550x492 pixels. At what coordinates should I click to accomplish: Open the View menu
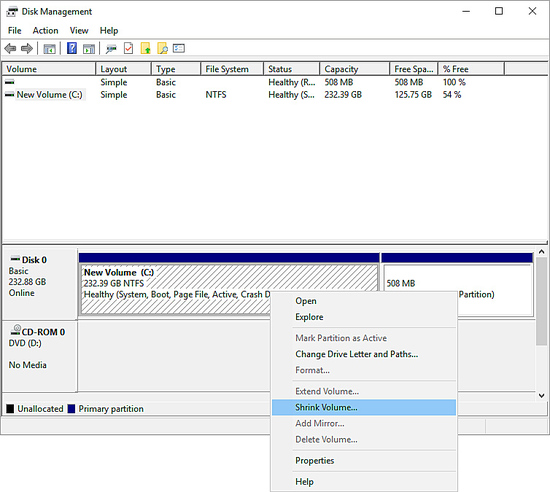point(79,31)
